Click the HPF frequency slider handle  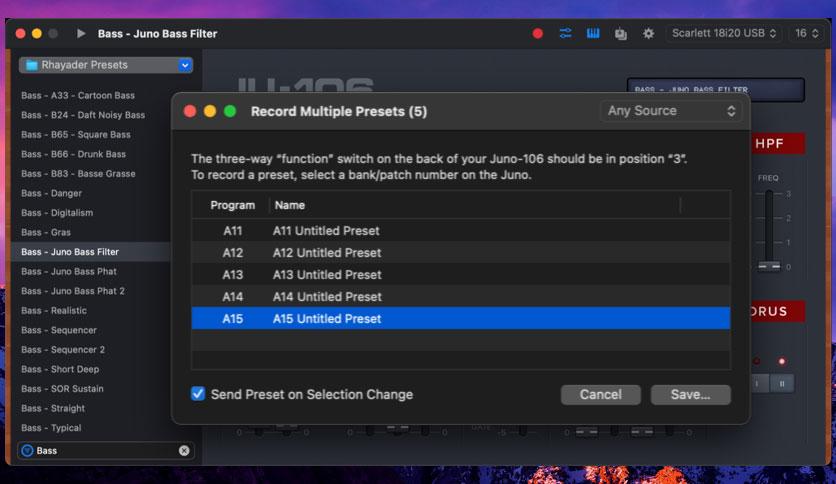coord(769,265)
